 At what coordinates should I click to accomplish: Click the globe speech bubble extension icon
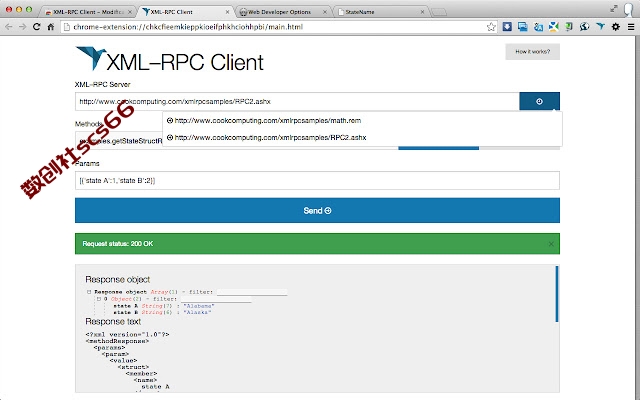(584, 27)
